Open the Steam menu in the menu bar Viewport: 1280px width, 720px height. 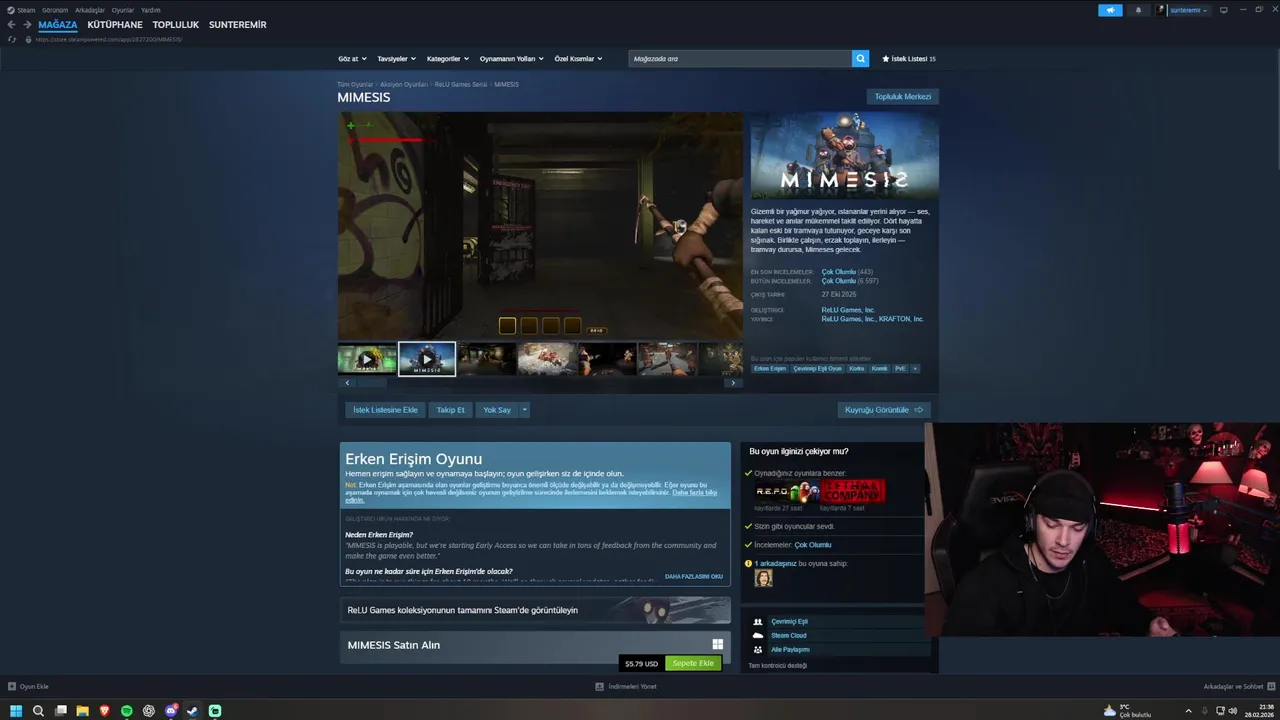click(26, 10)
